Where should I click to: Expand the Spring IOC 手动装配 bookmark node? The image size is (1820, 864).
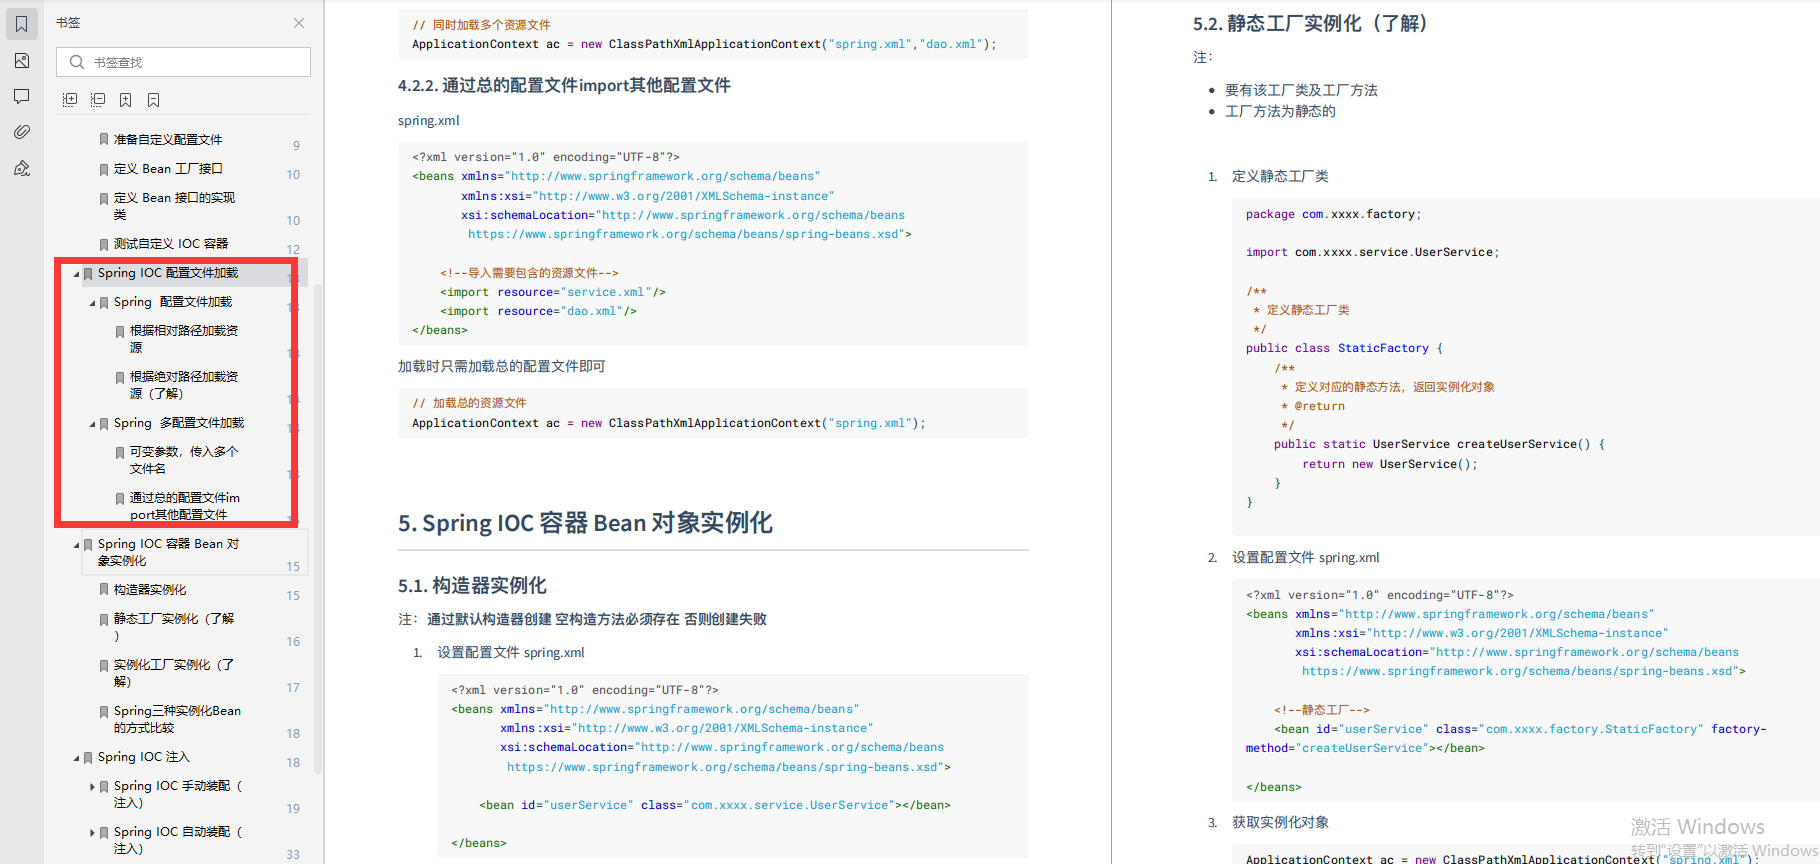pyautogui.click(x=92, y=787)
